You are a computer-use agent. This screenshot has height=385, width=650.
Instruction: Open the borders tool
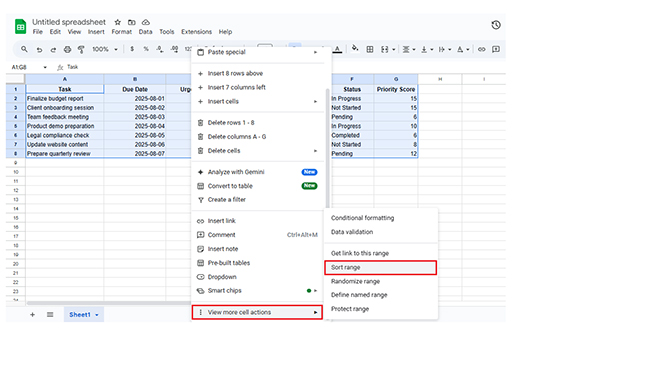(370, 49)
